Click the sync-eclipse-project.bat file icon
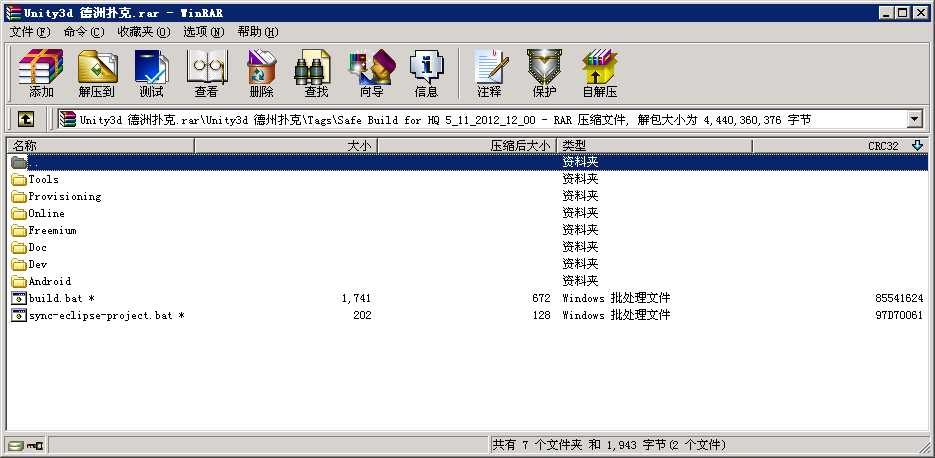This screenshot has height=458, width=935. [x=19, y=315]
